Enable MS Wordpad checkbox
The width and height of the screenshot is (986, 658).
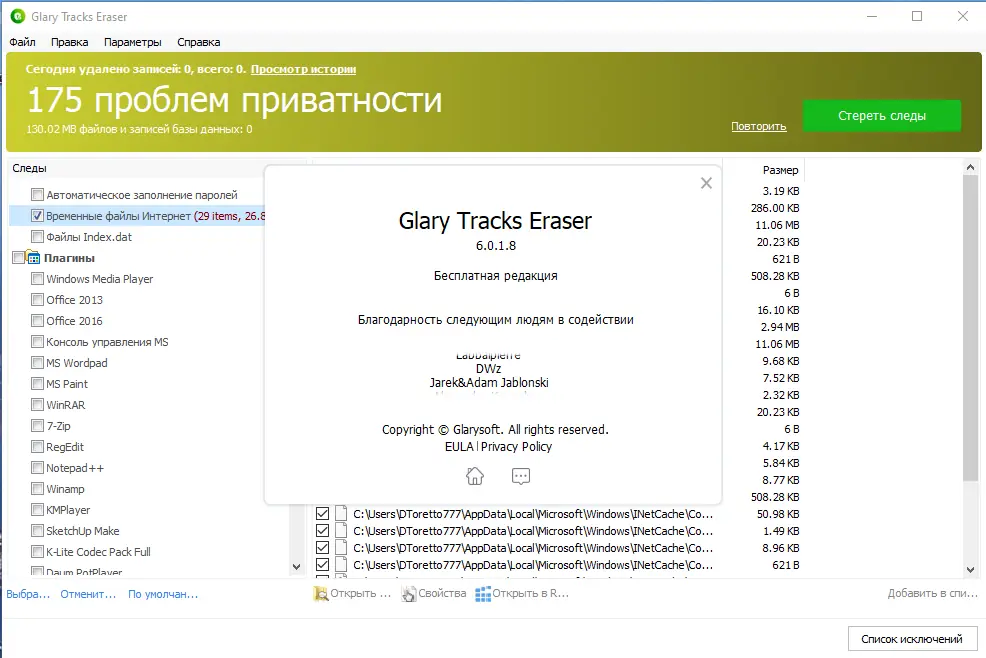tap(37, 362)
